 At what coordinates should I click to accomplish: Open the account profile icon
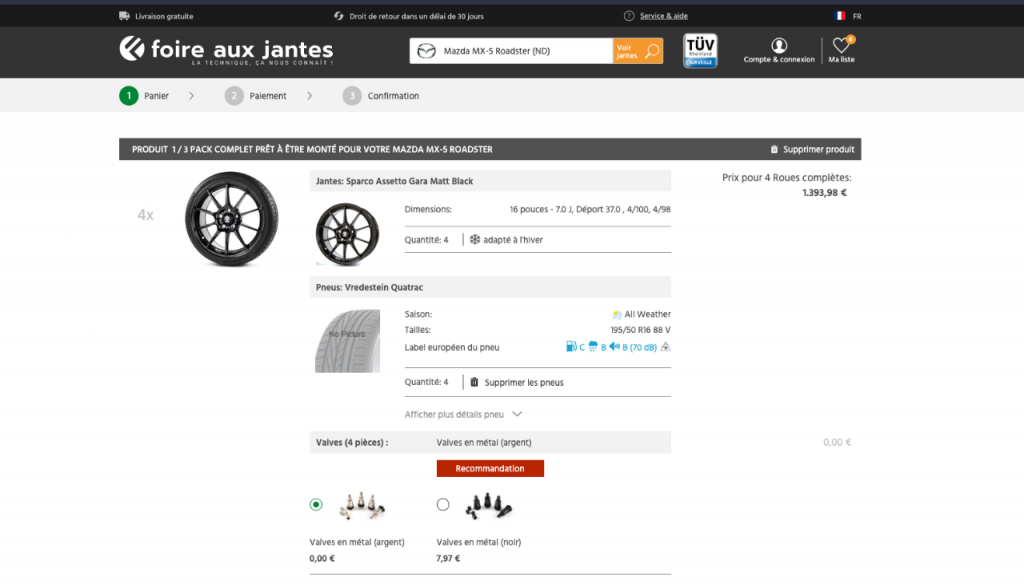pyautogui.click(x=779, y=45)
